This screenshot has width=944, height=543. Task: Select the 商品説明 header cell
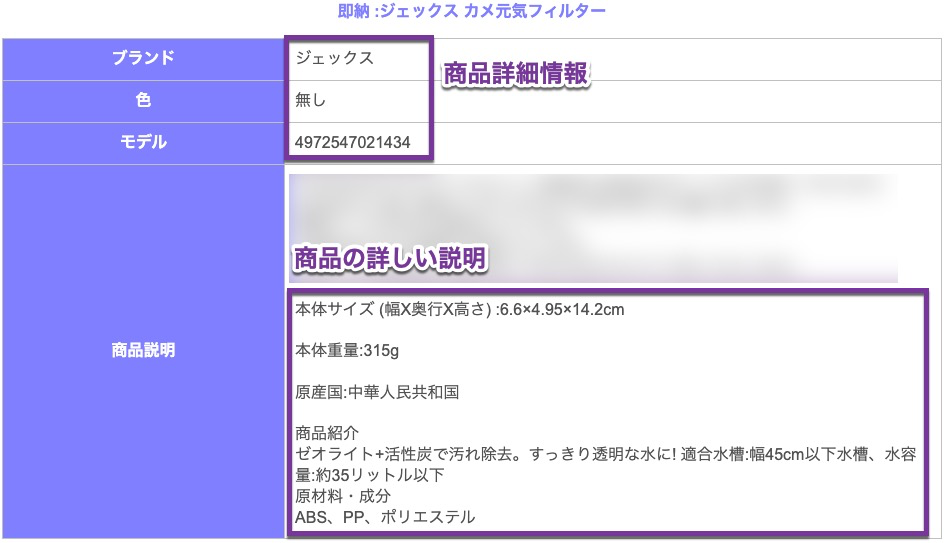[143, 351]
